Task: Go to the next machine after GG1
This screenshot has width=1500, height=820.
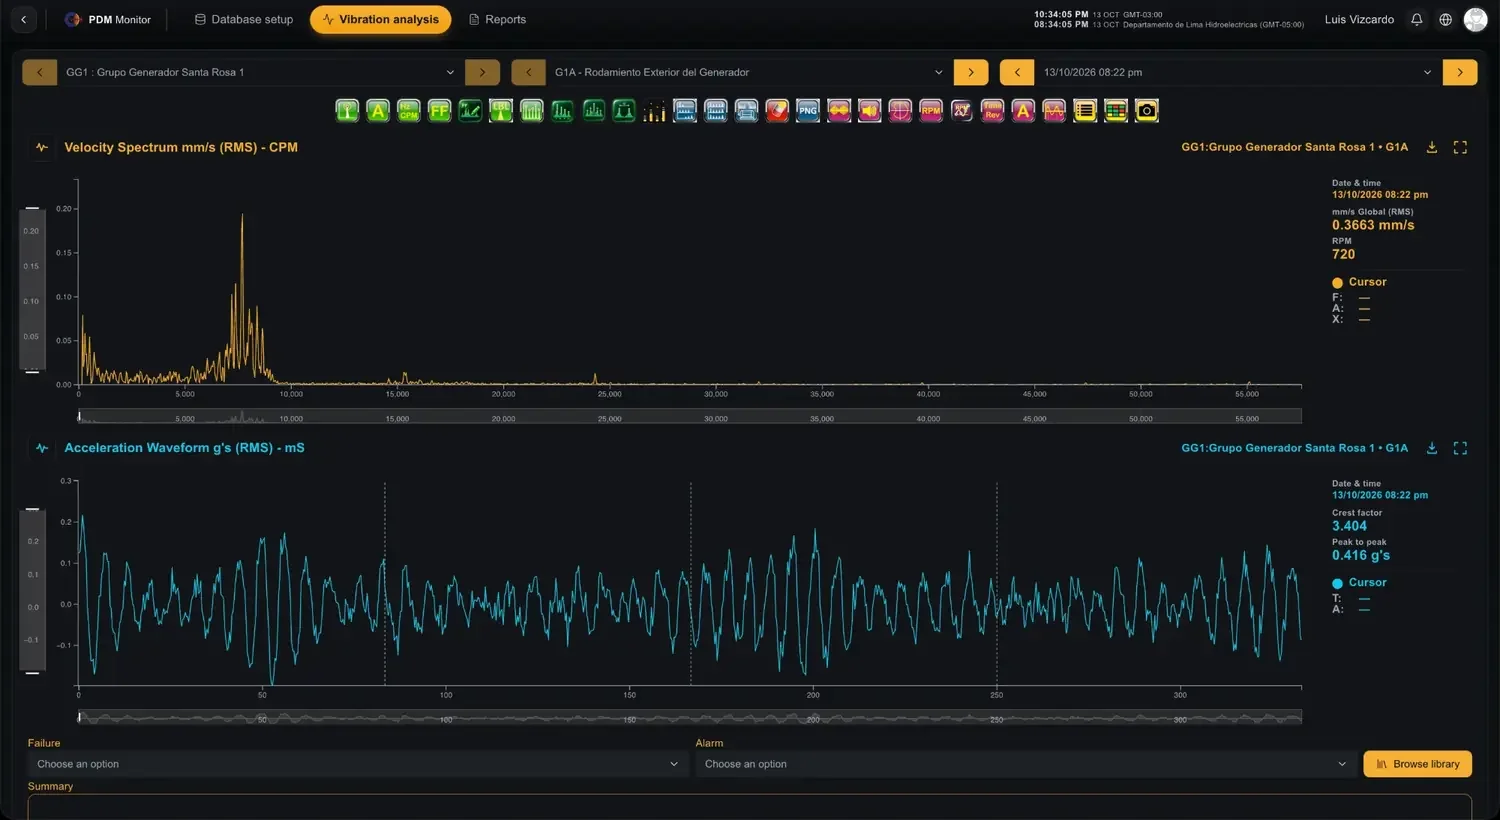Action: [x=482, y=72]
